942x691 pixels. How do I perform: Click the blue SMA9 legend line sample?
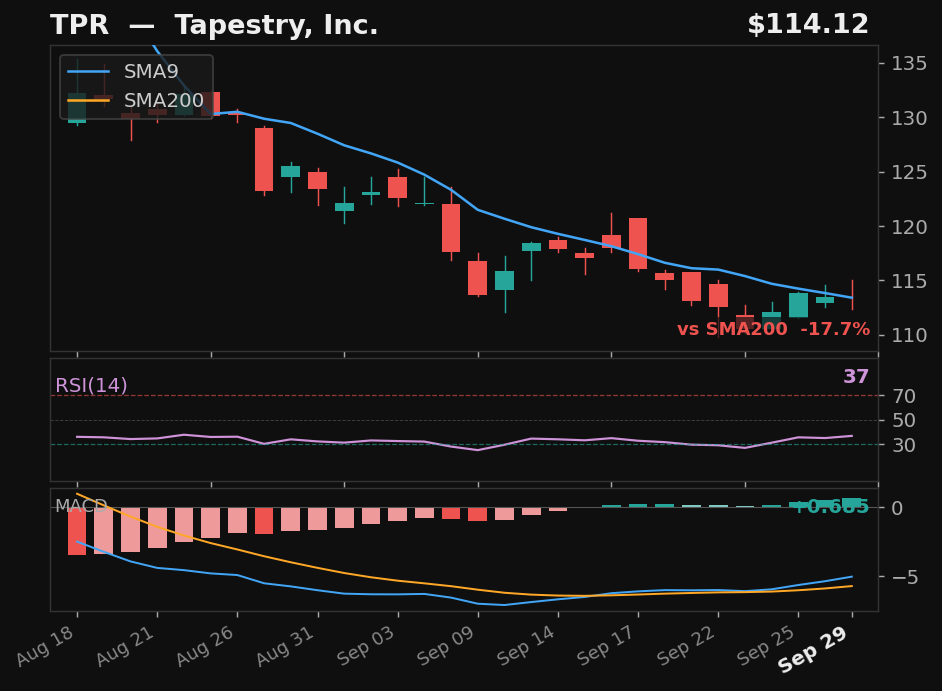[88, 72]
